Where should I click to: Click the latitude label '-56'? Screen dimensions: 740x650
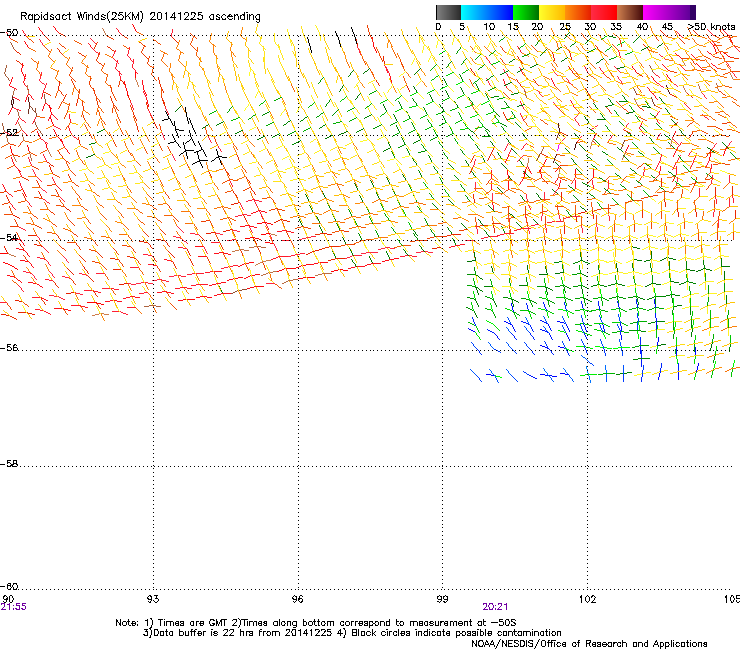(x=9, y=347)
